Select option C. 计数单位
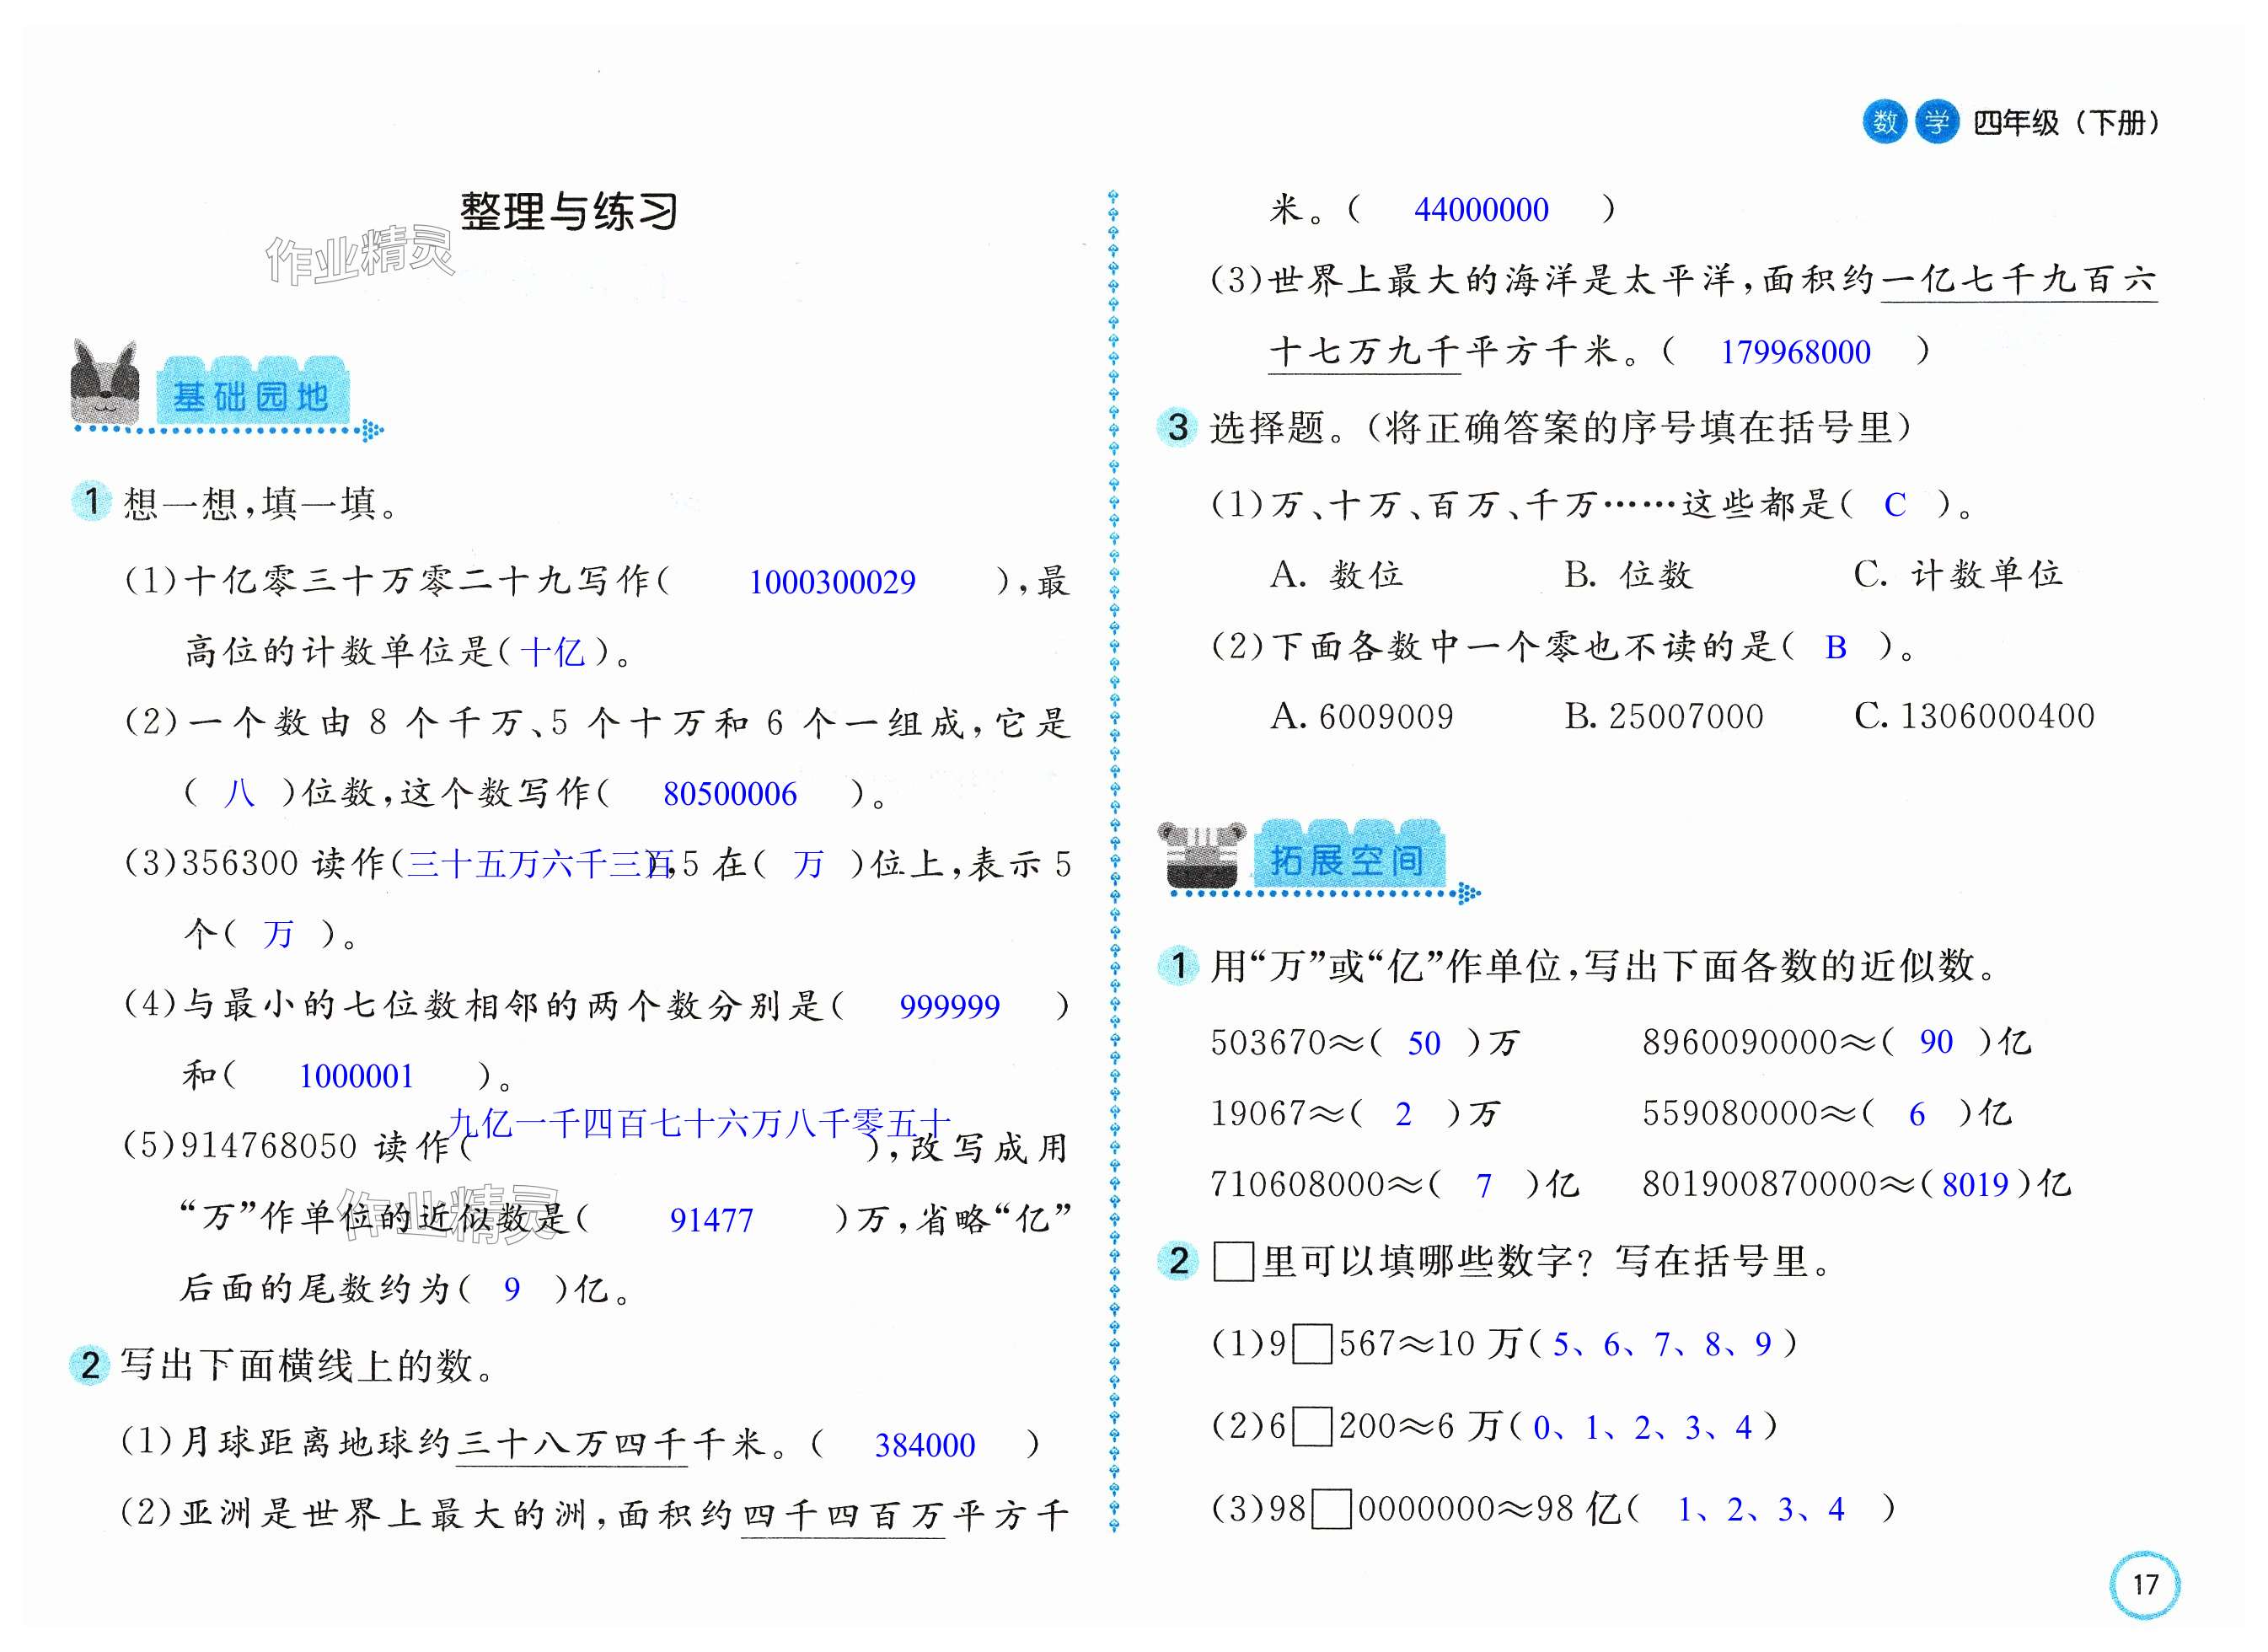The width and height of the screenshot is (2268, 1652). tap(1957, 574)
